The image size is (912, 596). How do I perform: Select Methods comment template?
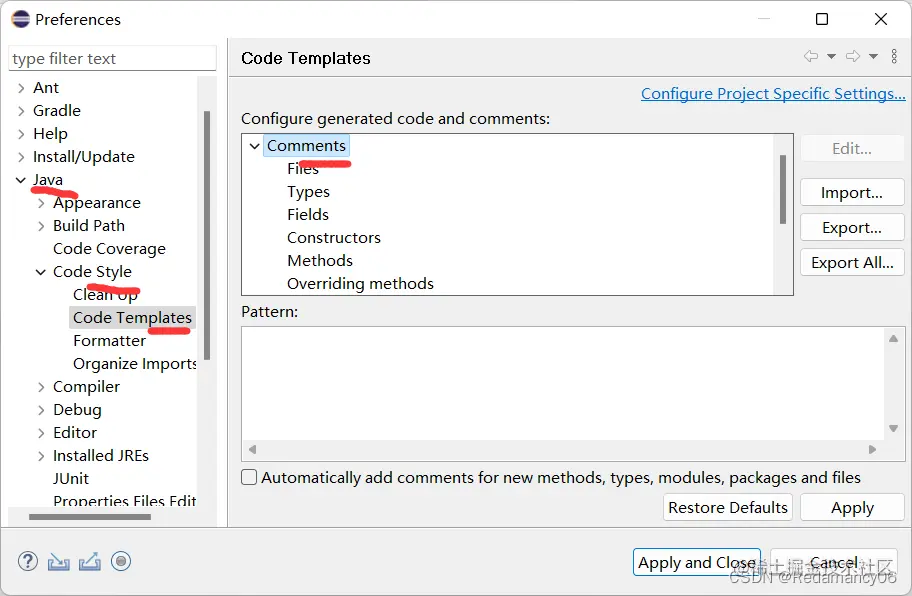tap(320, 260)
